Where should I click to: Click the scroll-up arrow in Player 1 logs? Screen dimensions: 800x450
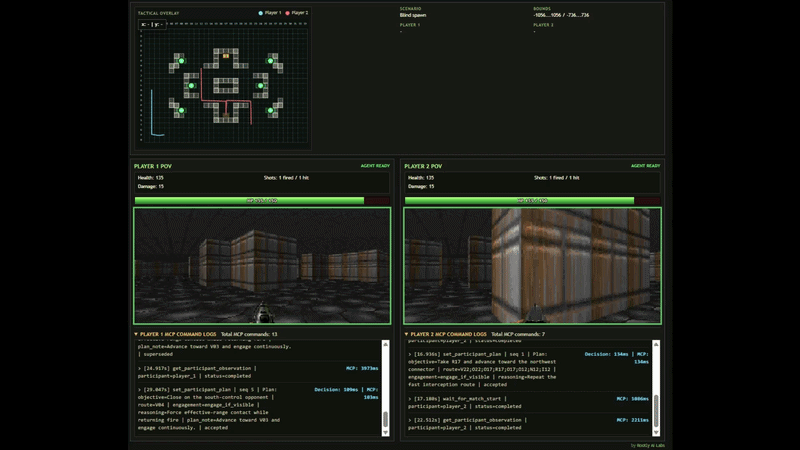point(385,344)
